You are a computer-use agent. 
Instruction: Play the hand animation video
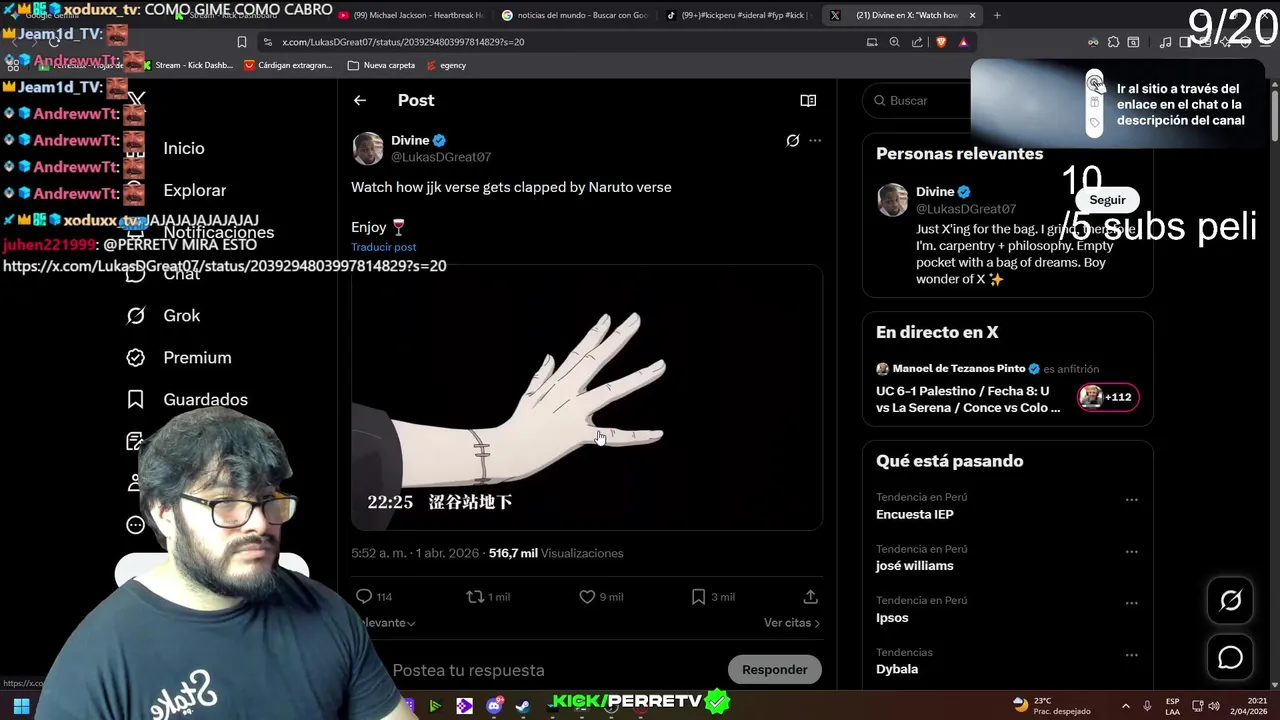pos(587,397)
